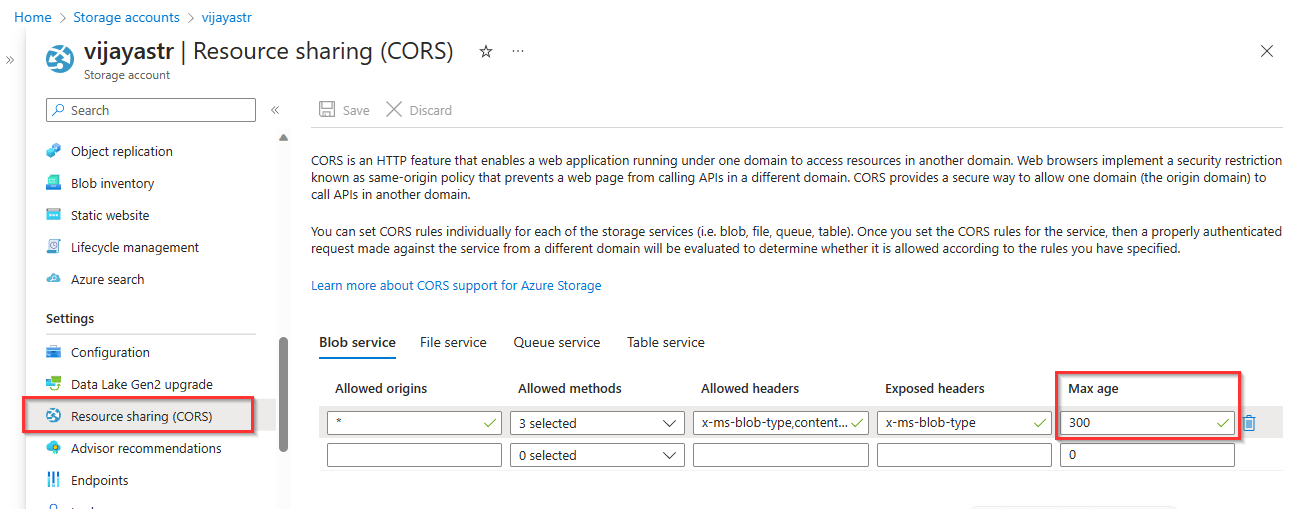Viewport: 1298px width, 509px height.
Task: Collapse the sidebar with double chevron
Action: (275, 110)
